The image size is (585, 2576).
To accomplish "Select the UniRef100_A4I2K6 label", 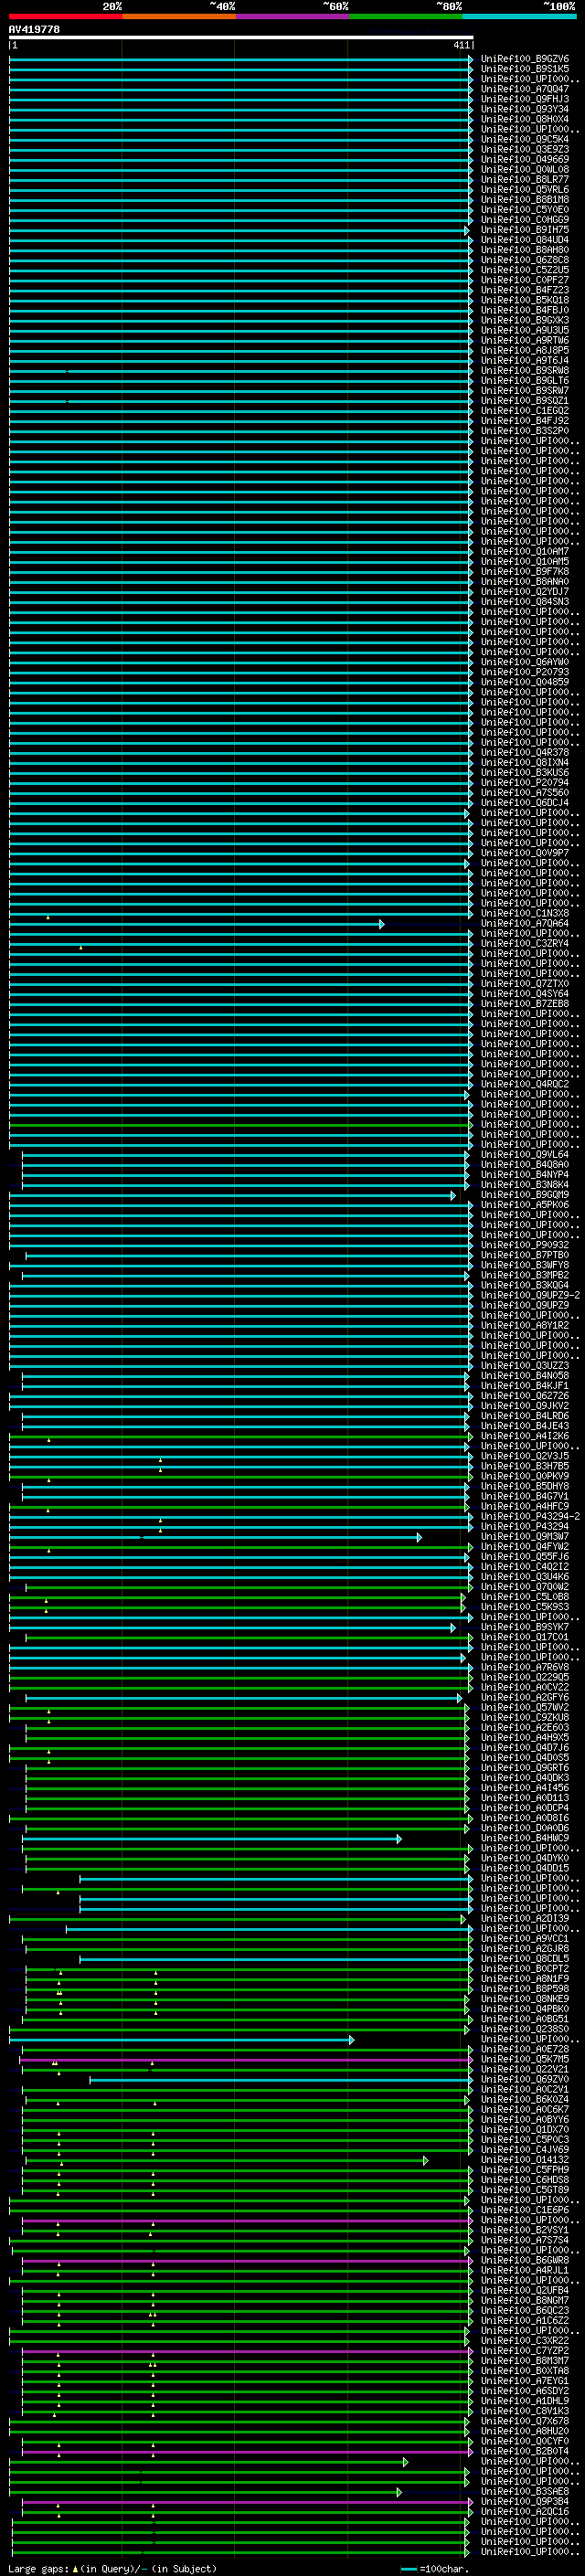I will point(525,1436).
